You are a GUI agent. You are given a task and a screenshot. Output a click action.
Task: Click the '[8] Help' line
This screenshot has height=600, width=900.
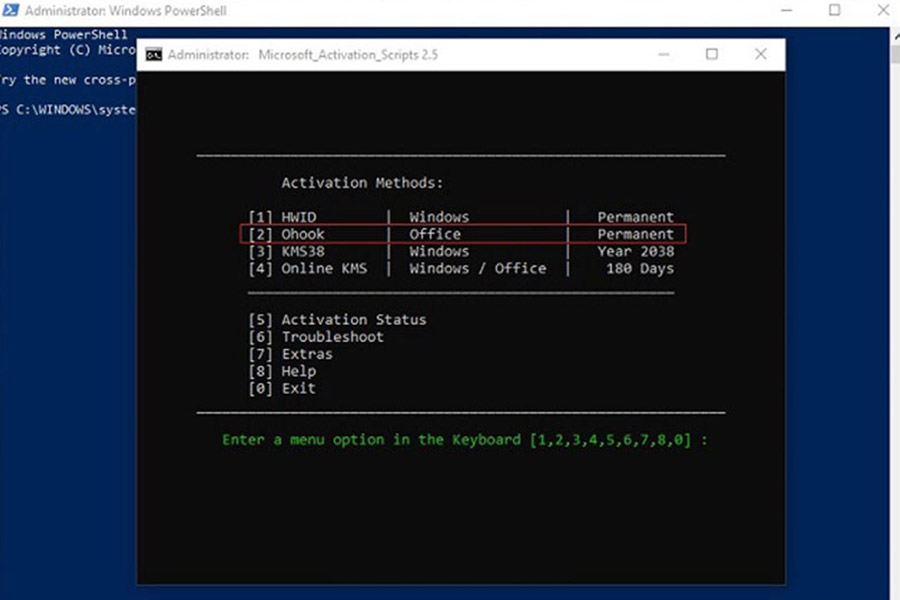point(282,371)
